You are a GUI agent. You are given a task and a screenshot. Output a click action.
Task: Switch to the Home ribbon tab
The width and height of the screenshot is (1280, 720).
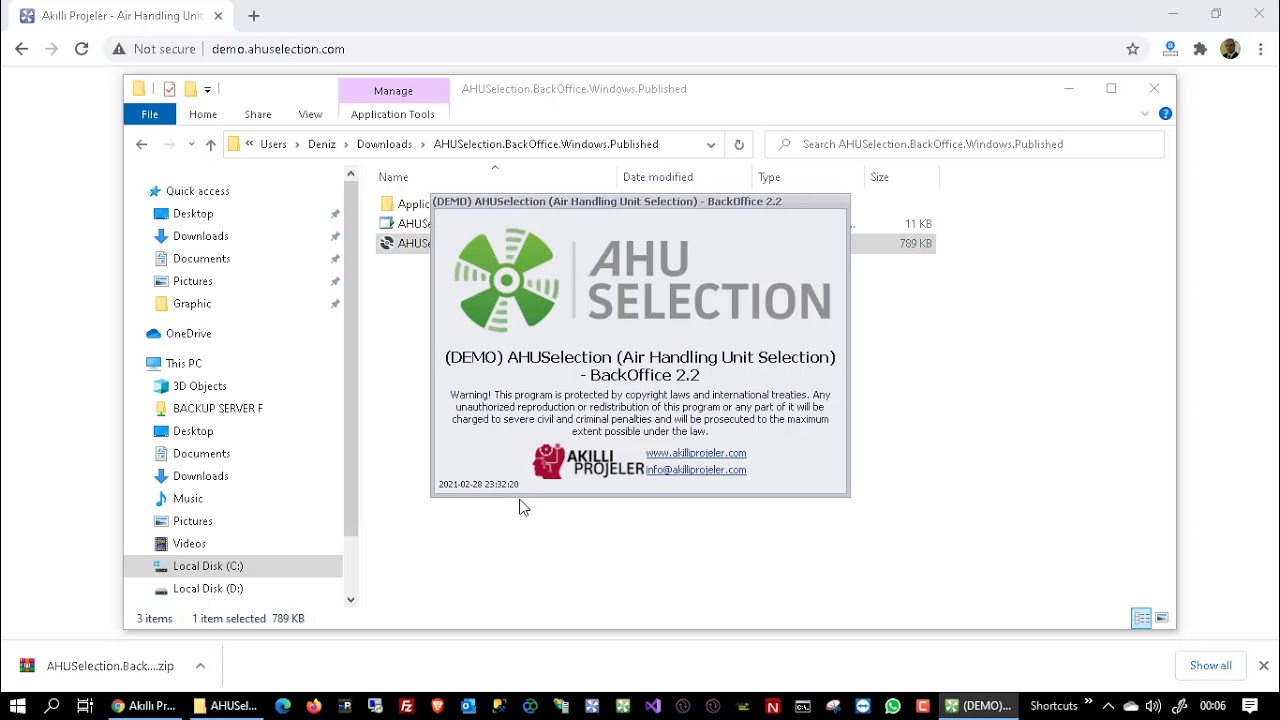coord(203,114)
